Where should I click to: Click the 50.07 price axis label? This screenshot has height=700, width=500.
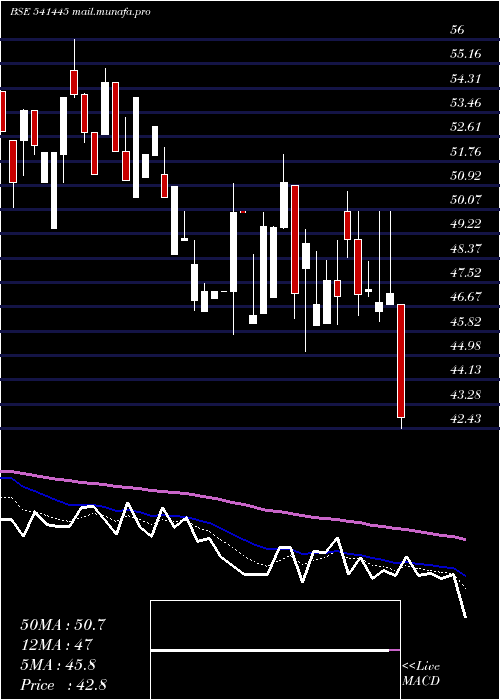(x=466, y=200)
